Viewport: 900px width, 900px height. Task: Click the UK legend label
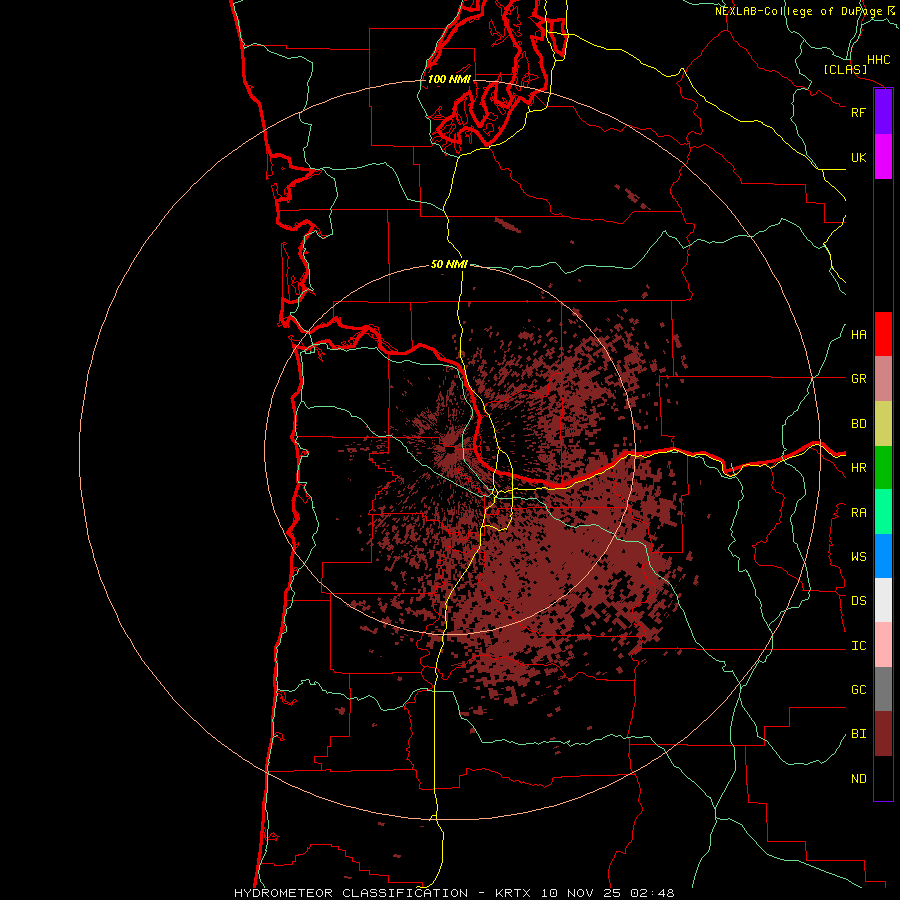858,157
